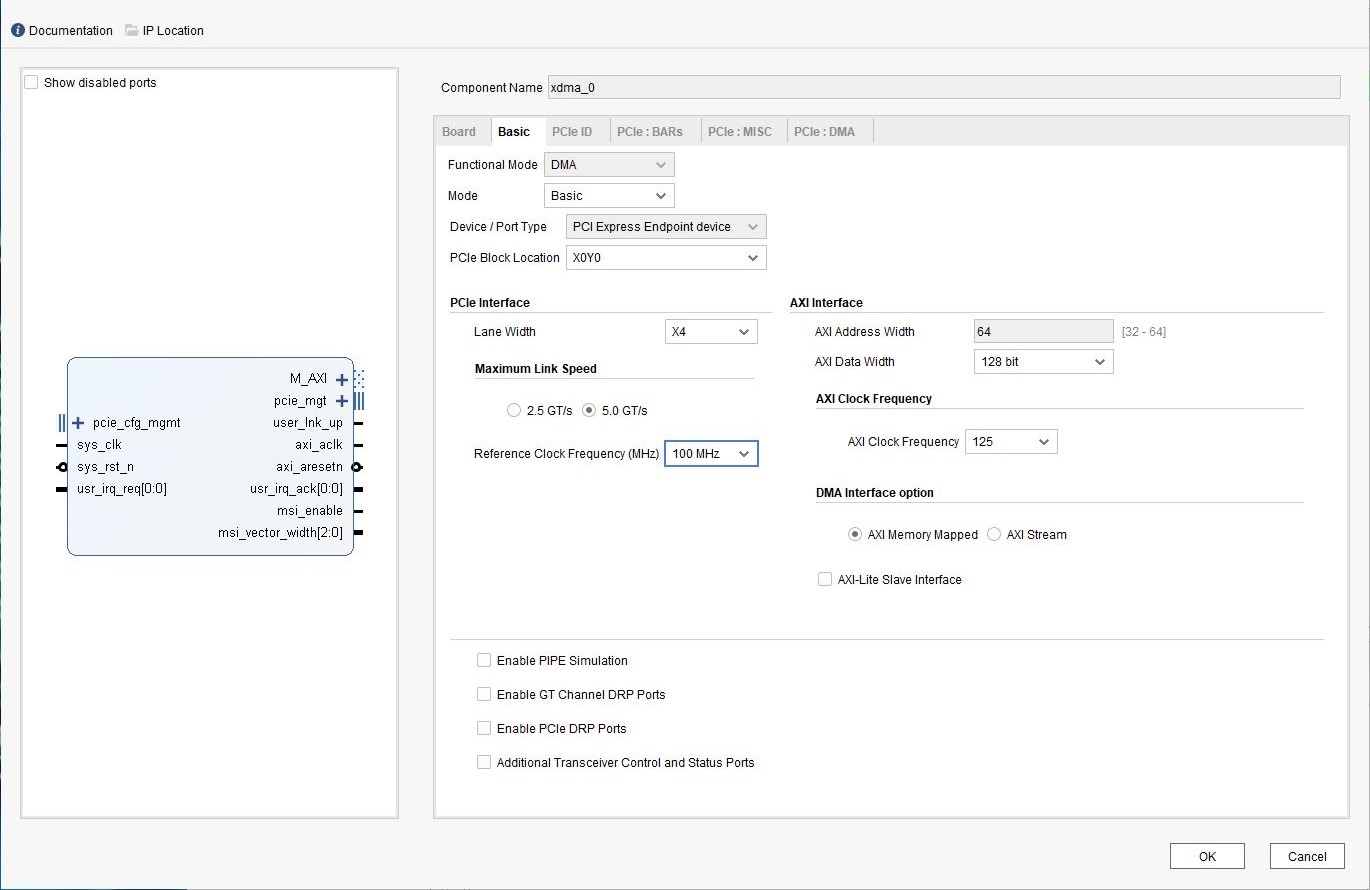Viewport: 1370px width, 890px height.
Task: Enable PIPE Simulation checkbox
Action: pos(484,660)
